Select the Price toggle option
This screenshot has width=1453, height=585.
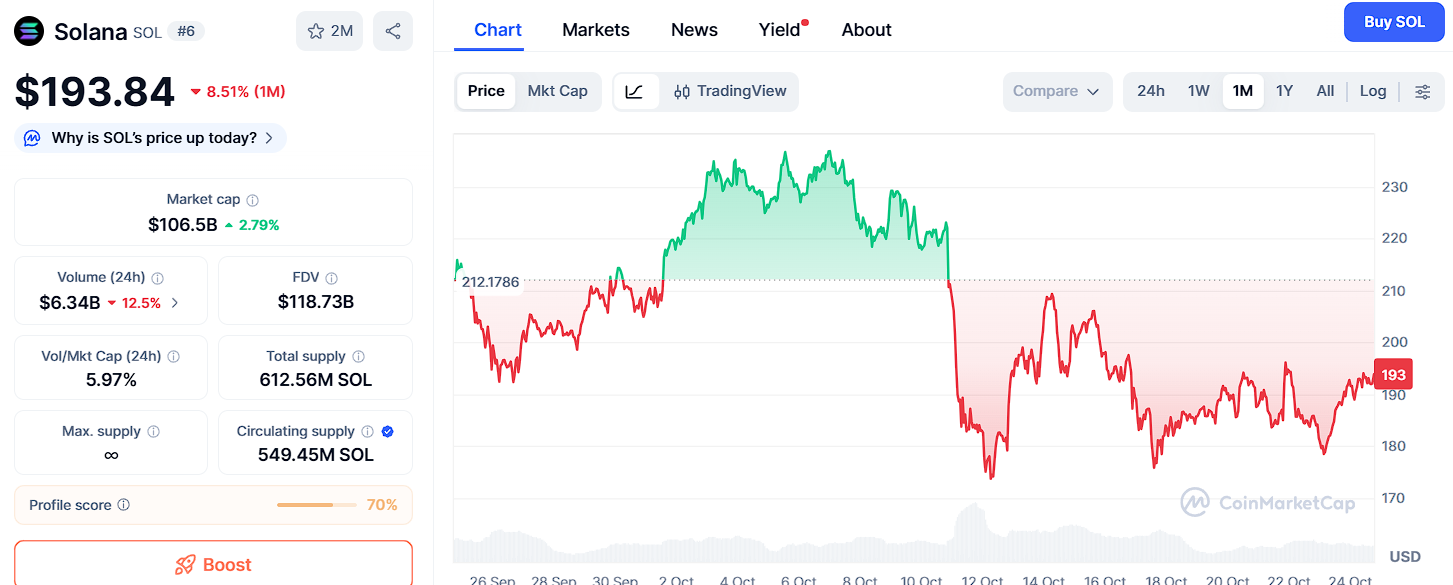tap(486, 91)
